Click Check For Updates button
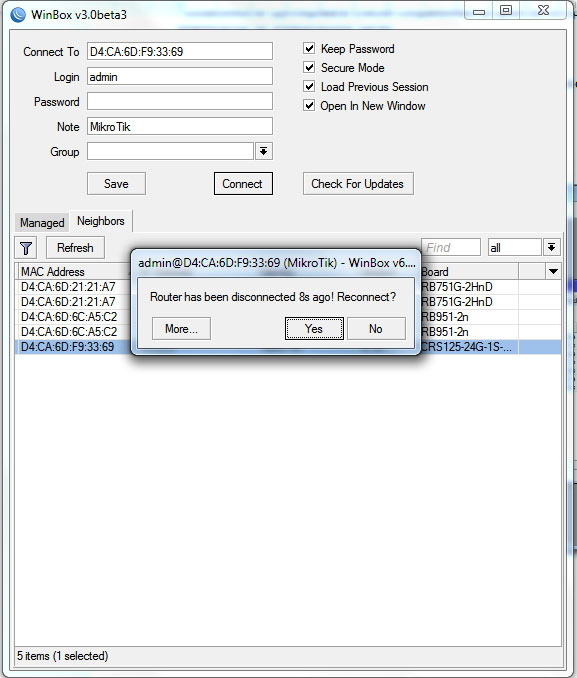This screenshot has height=678, width=577. (x=358, y=184)
